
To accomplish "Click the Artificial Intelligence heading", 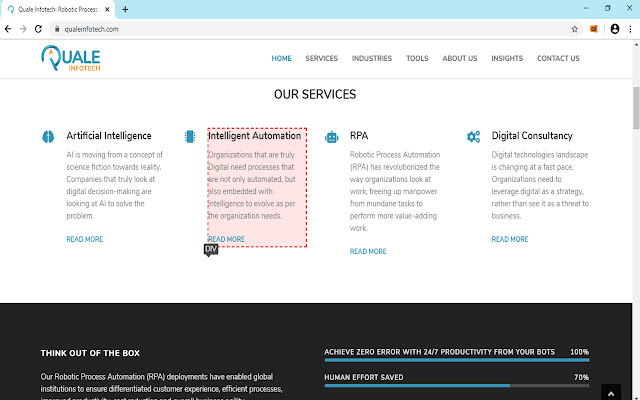I will [x=109, y=136].
